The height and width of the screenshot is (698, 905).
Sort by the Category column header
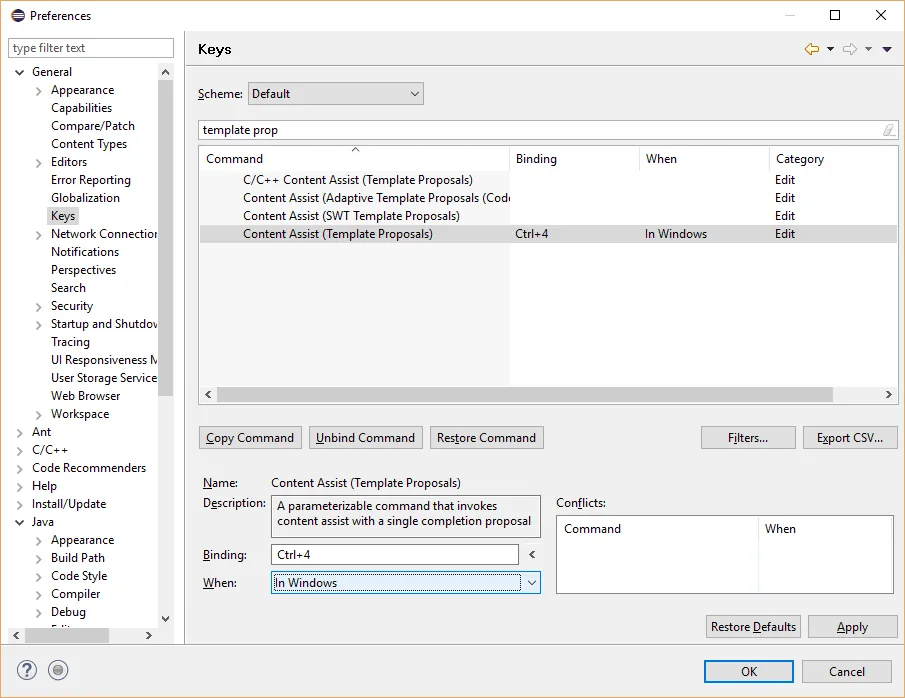coord(833,159)
